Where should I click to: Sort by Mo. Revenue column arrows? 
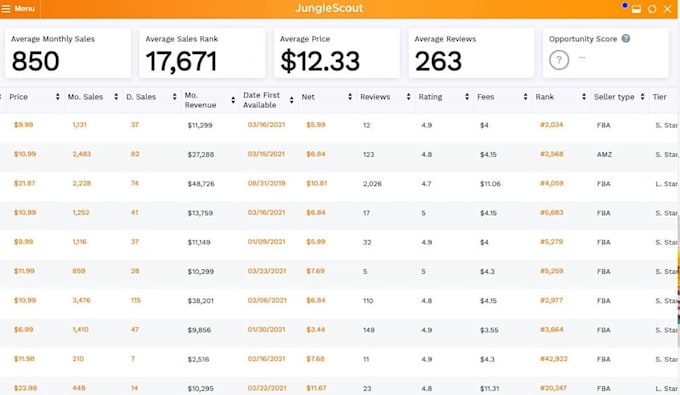tap(233, 100)
